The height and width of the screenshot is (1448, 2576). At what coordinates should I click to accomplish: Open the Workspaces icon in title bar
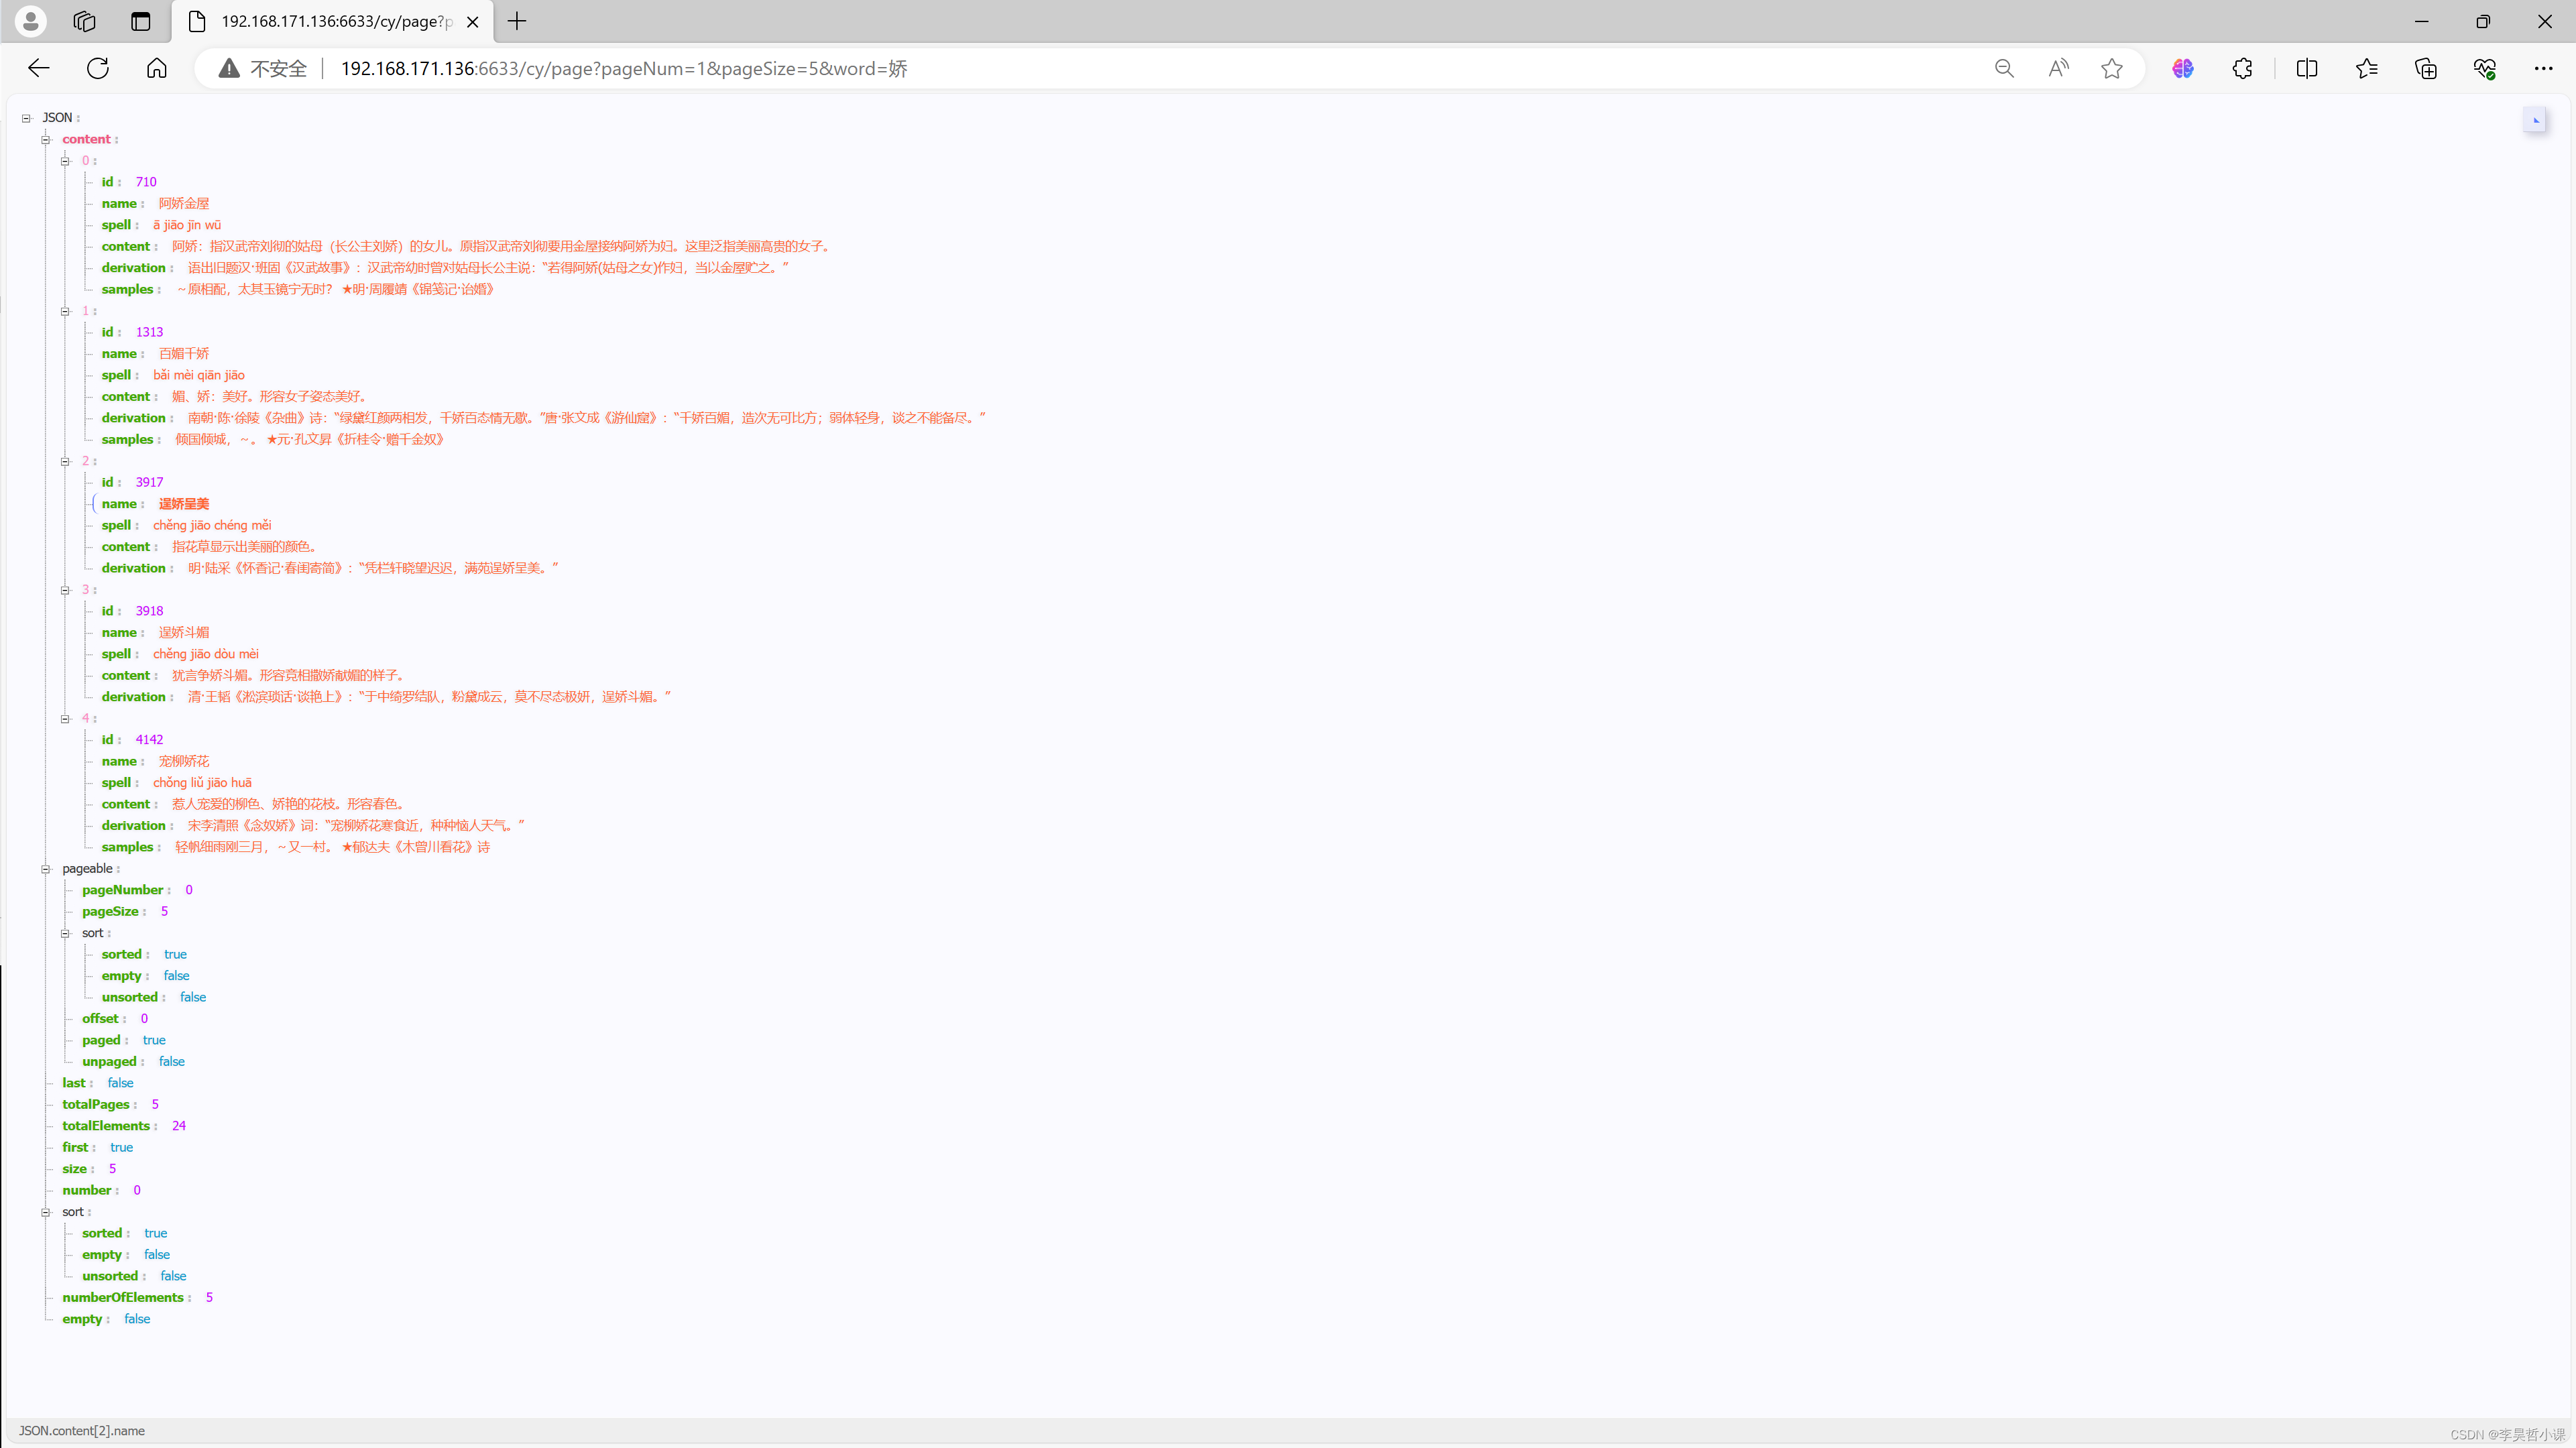[85, 21]
